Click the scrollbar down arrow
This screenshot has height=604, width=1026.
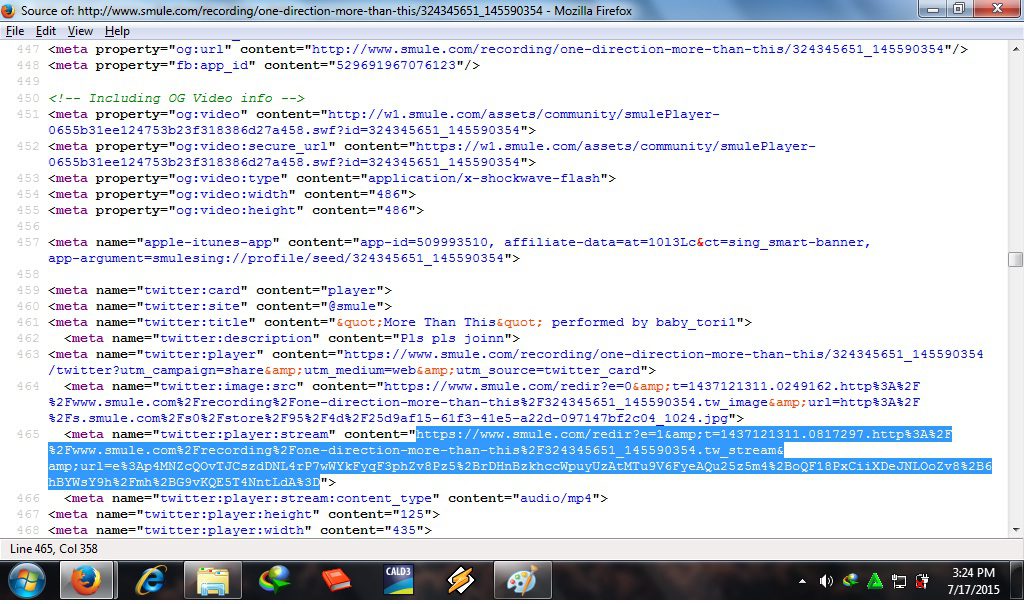pyautogui.click(x=1016, y=530)
